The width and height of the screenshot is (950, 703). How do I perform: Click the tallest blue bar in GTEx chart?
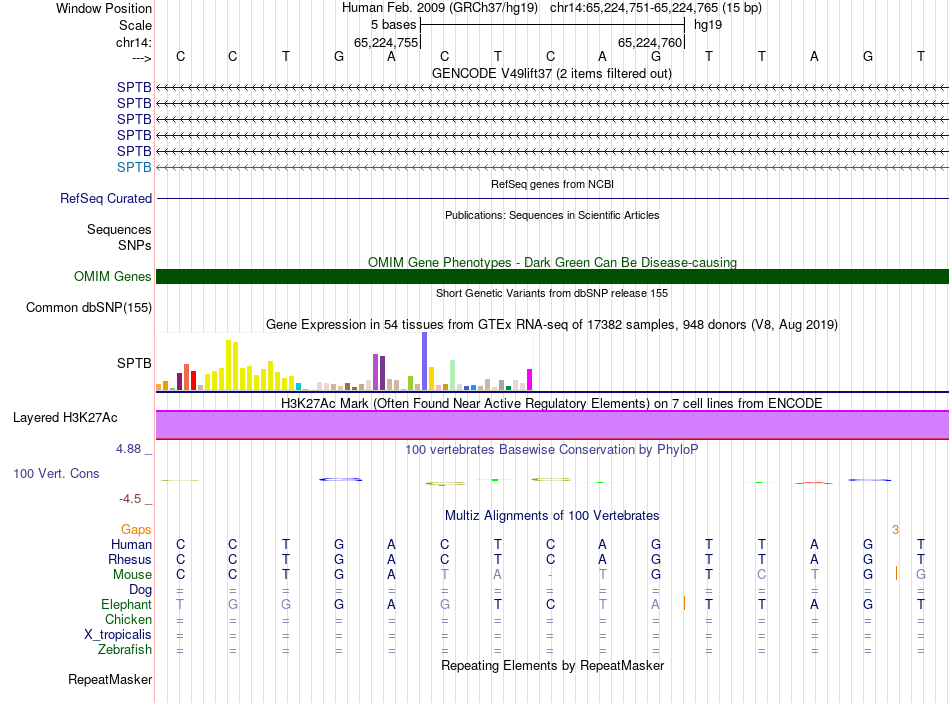[x=425, y=361]
